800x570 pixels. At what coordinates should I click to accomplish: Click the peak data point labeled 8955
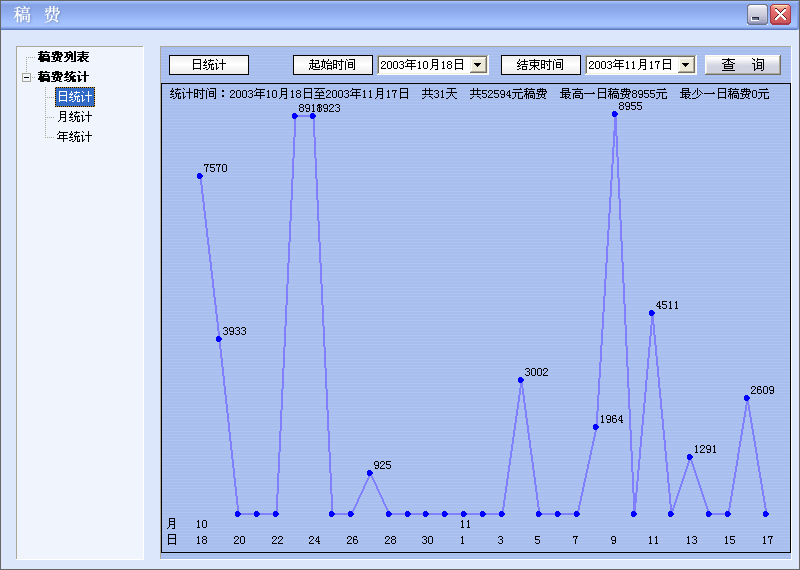tap(615, 114)
